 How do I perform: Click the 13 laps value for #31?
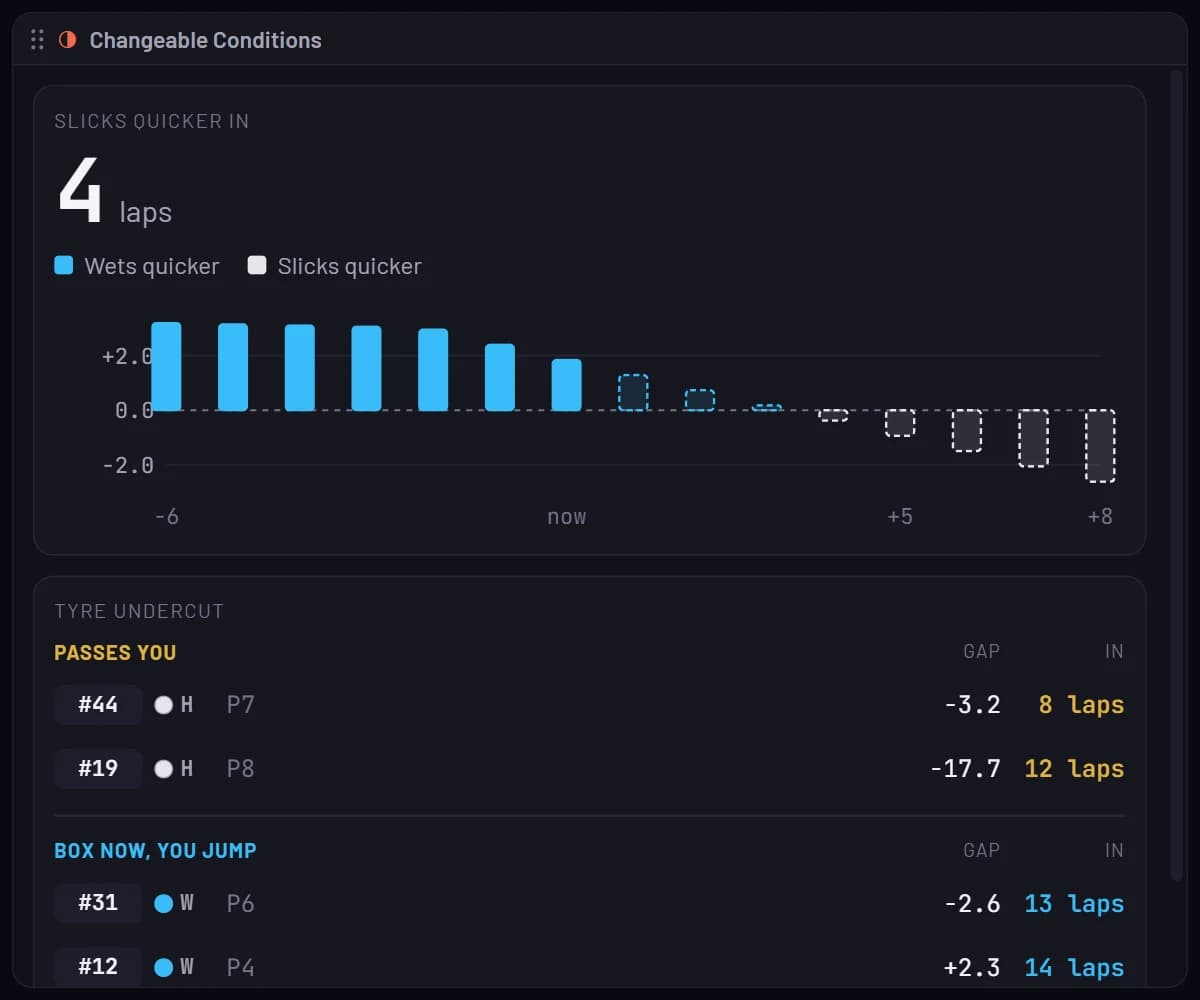tap(1074, 904)
